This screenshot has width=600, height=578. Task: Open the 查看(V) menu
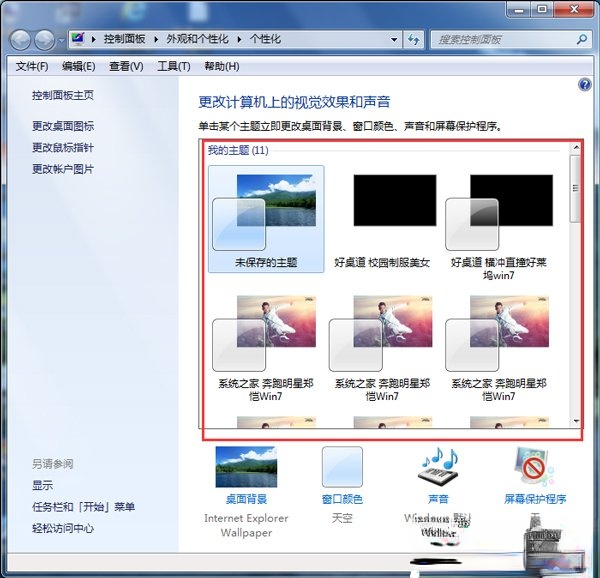(x=126, y=67)
